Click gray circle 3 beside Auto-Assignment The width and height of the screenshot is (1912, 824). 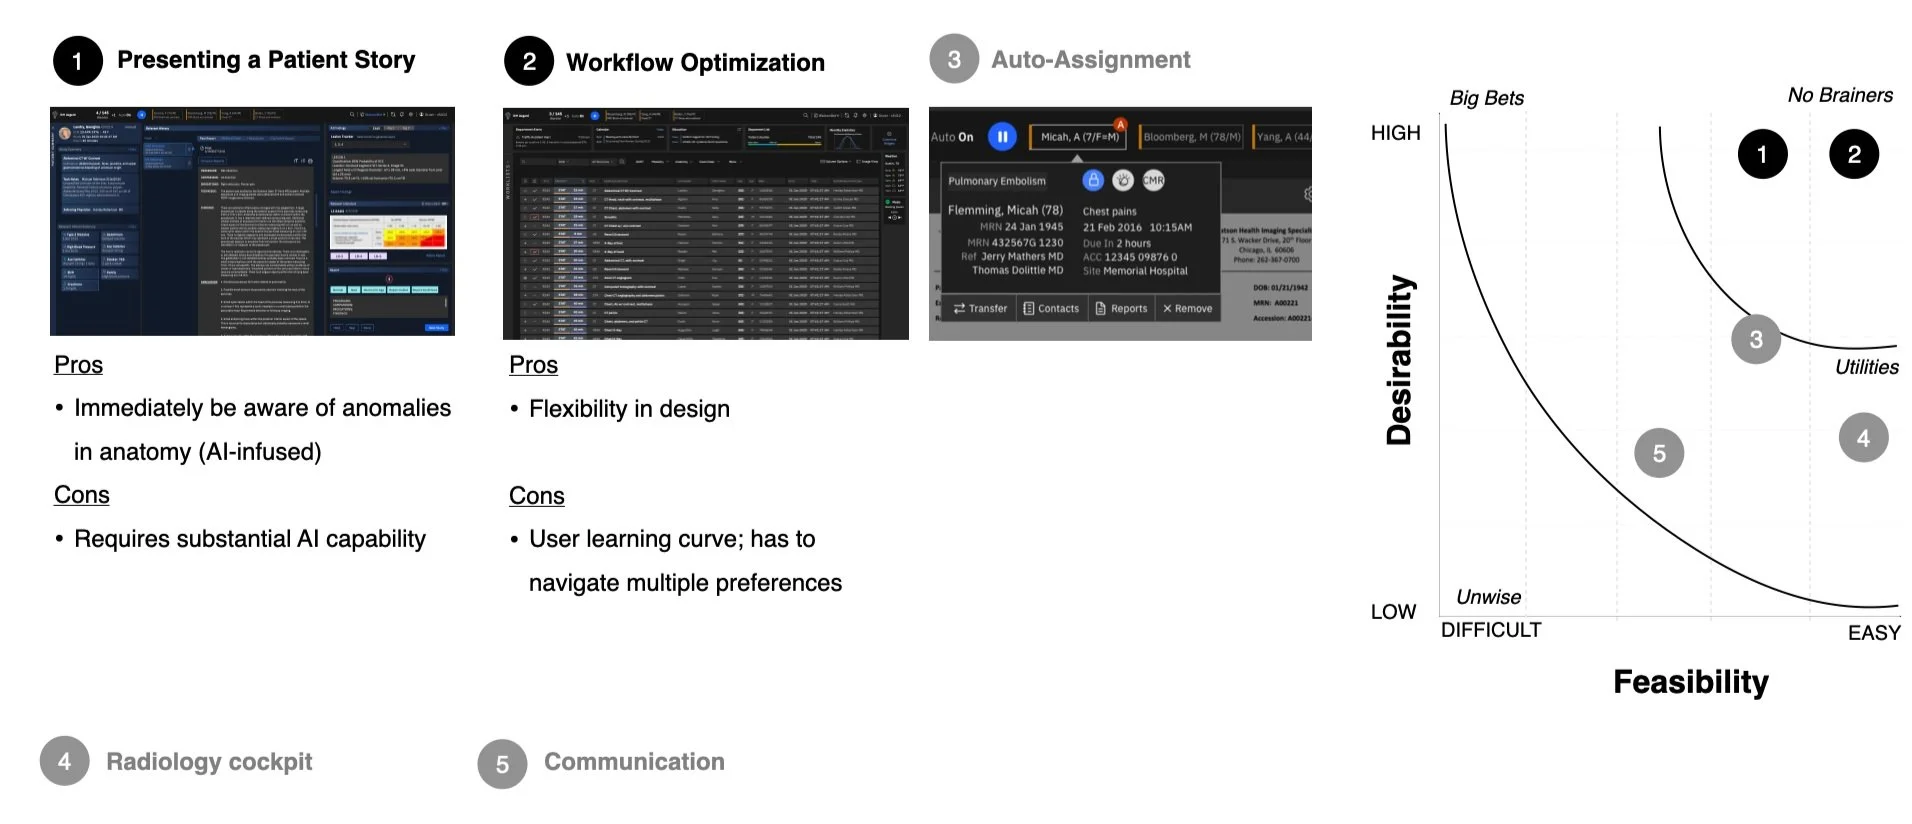954,60
